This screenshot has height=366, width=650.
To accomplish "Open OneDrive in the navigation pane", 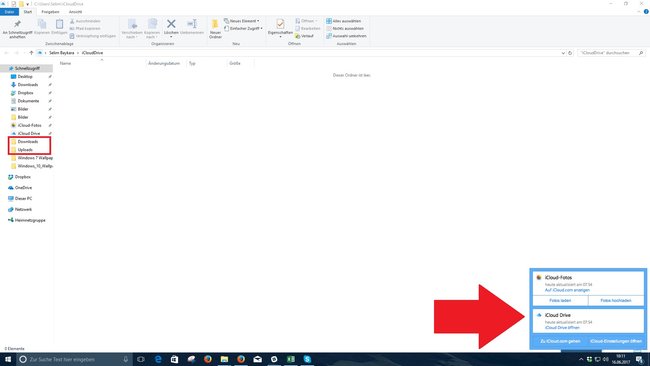I will click(23, 188).
